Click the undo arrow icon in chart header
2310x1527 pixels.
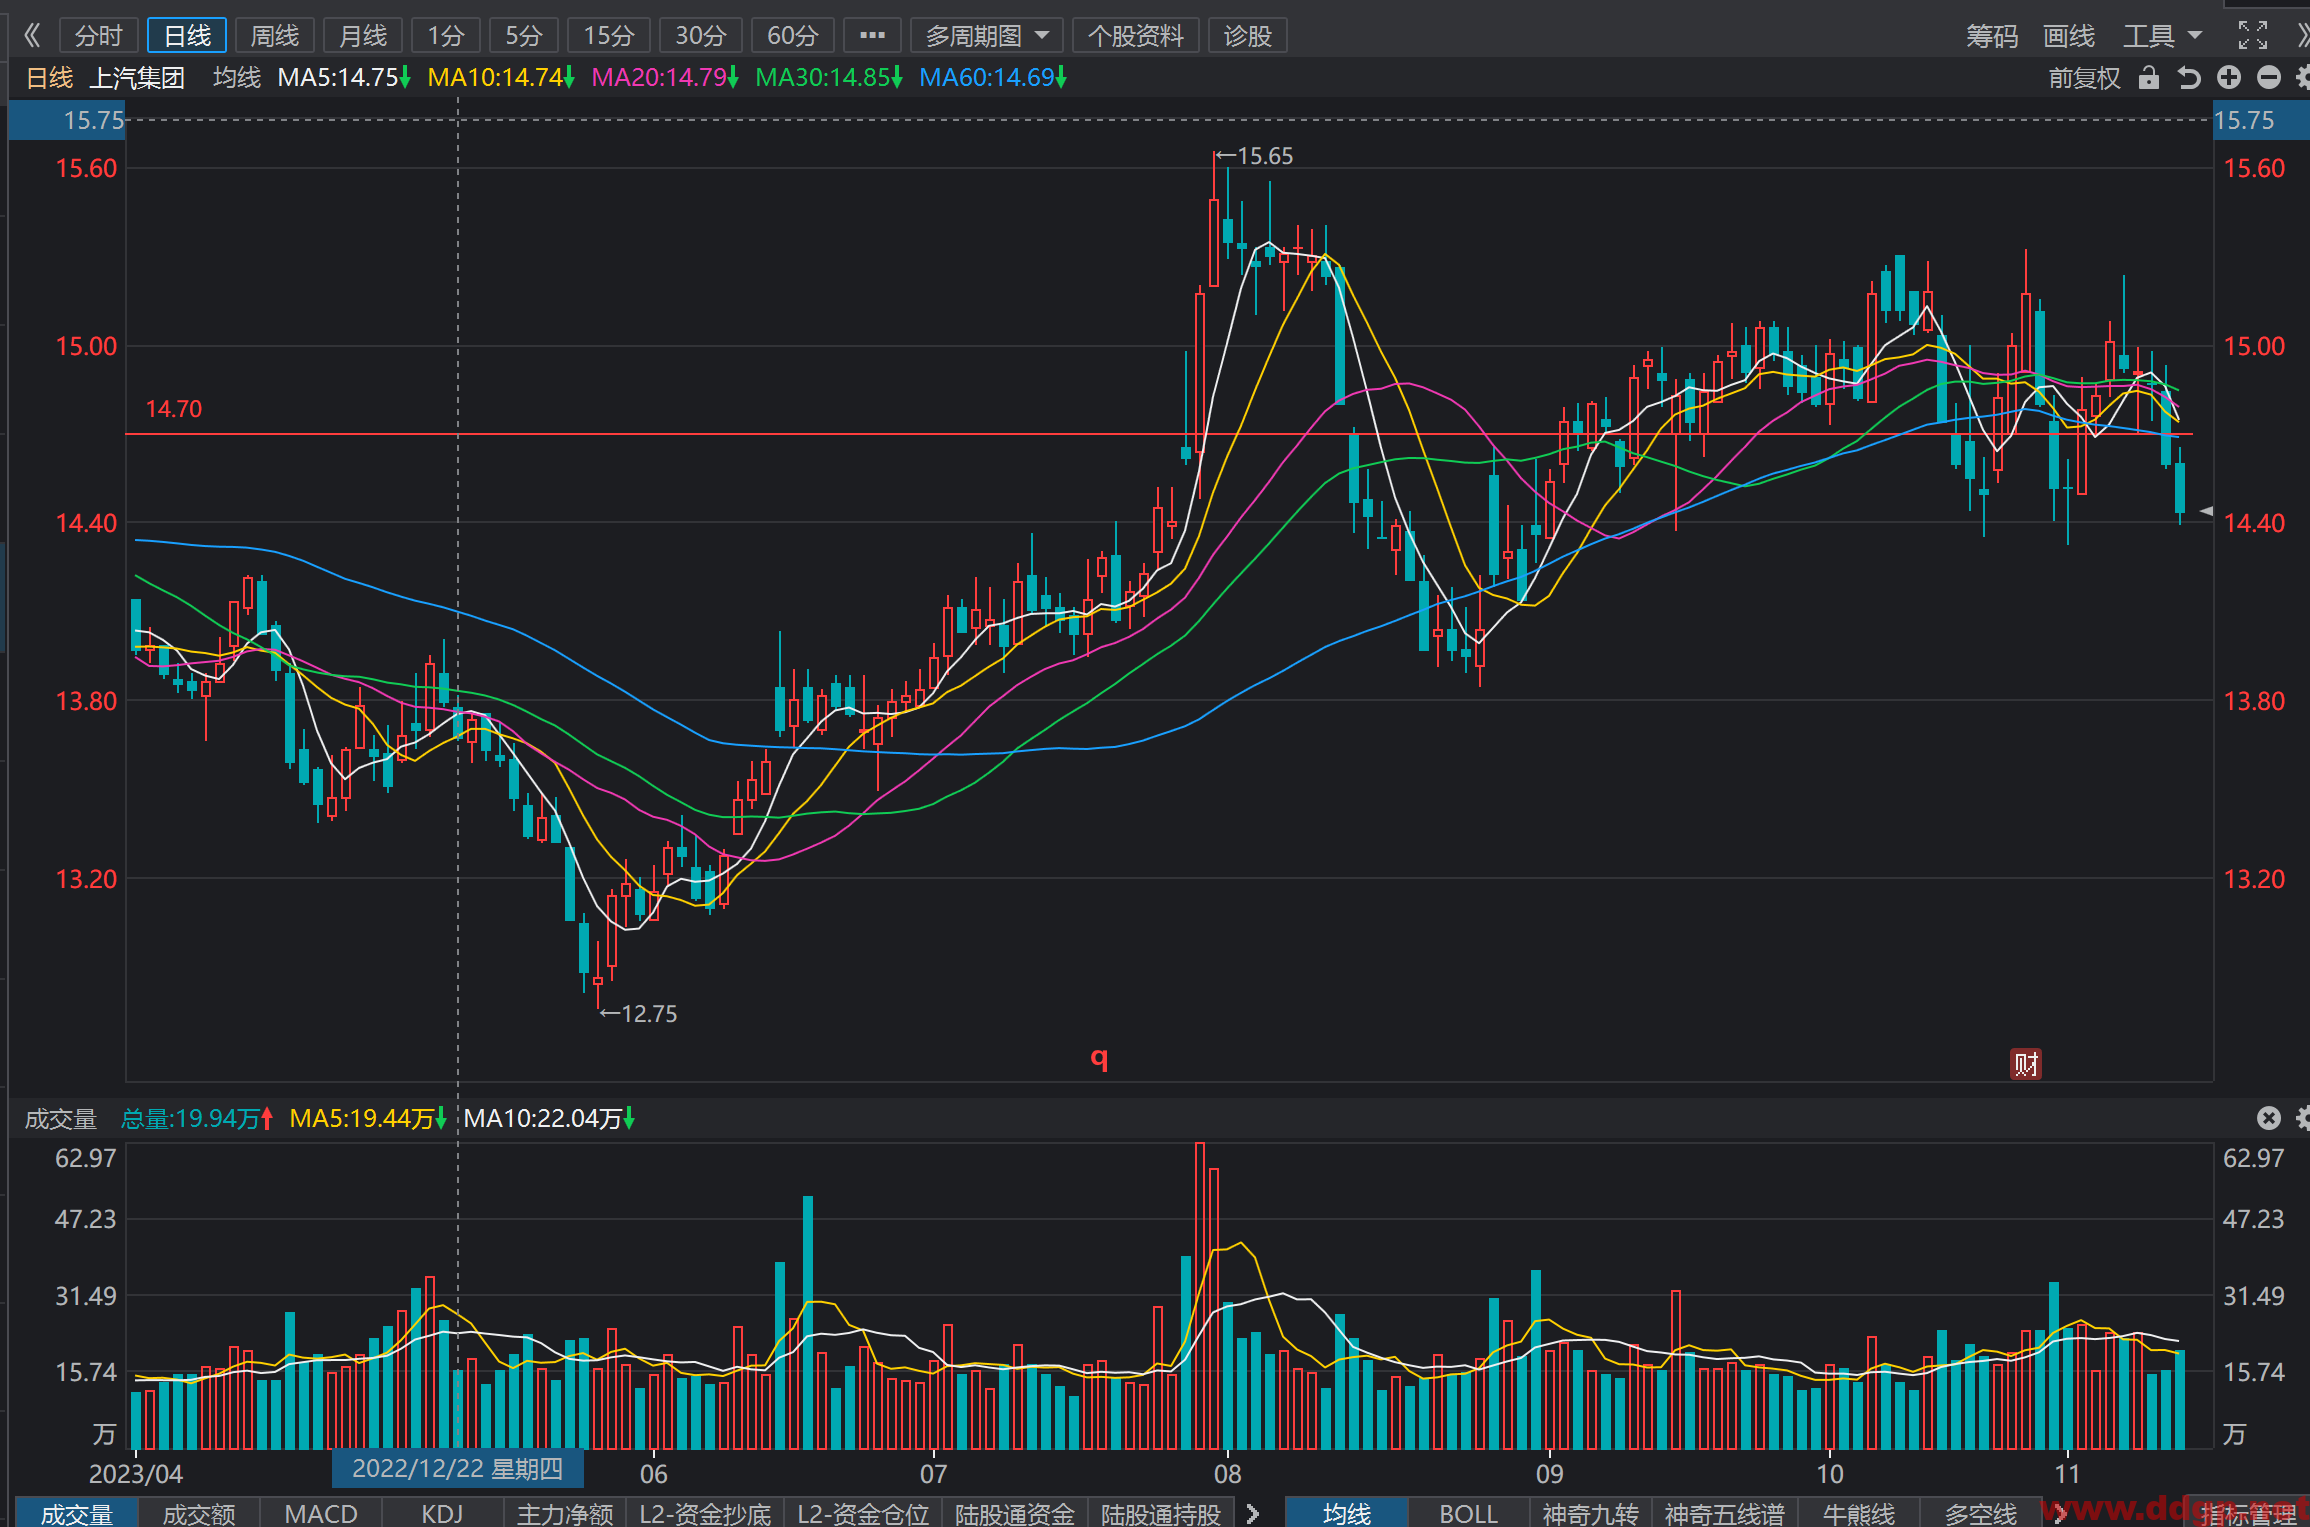coord(2189,77)
